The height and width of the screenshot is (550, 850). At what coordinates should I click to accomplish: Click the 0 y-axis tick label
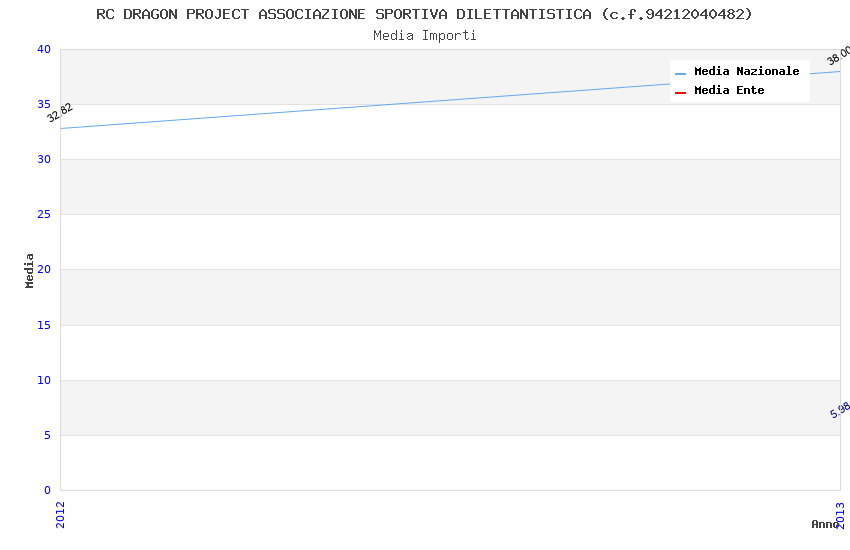47,490
